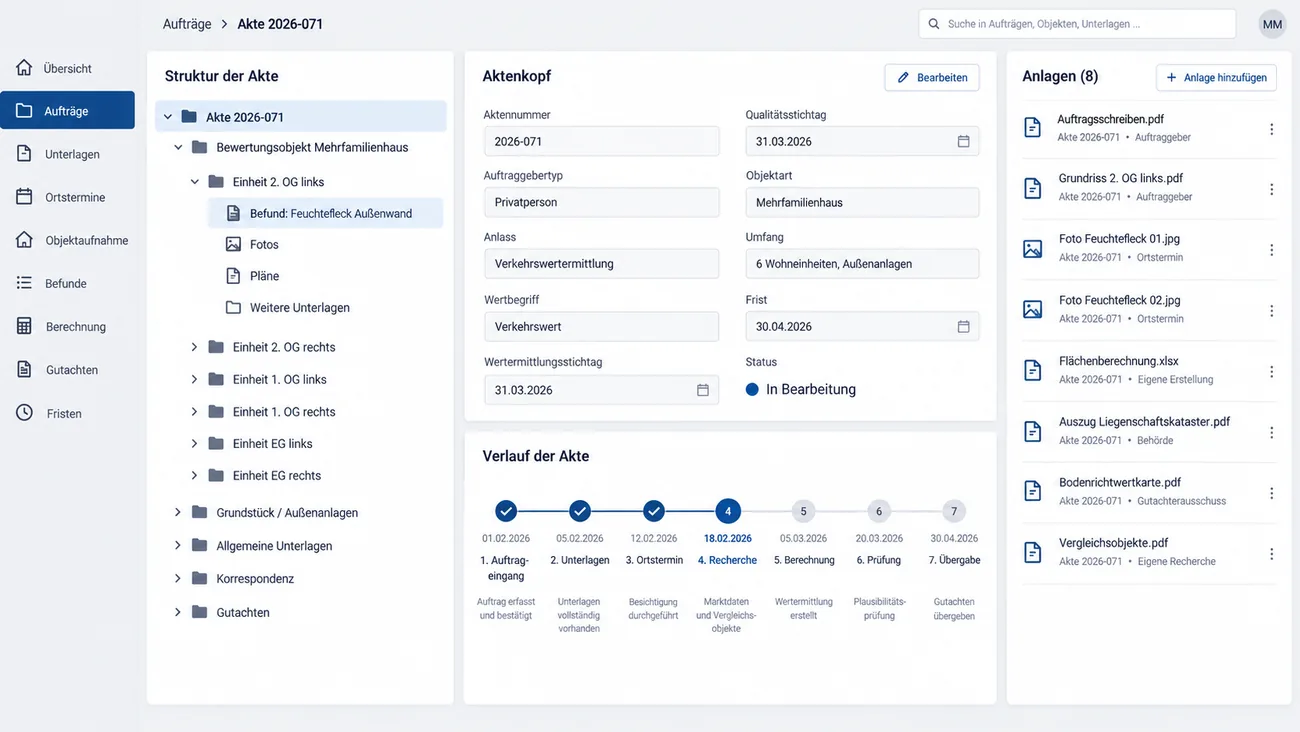The height and width of the screenshot is (732, 1300).
Task: Expand the Korrespondenz folder chevron
Action: (x=178, y=578)
